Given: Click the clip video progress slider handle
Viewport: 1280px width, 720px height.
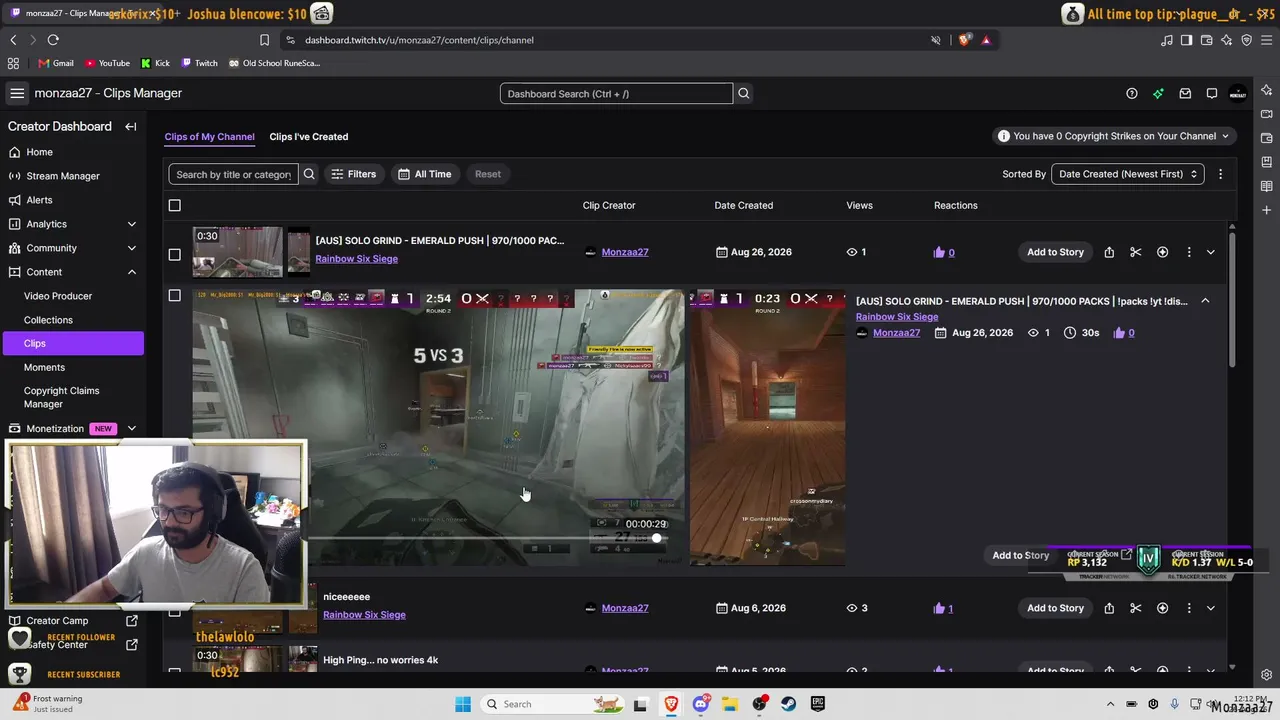Looking at the screenshot, I should tap(657, 539).
